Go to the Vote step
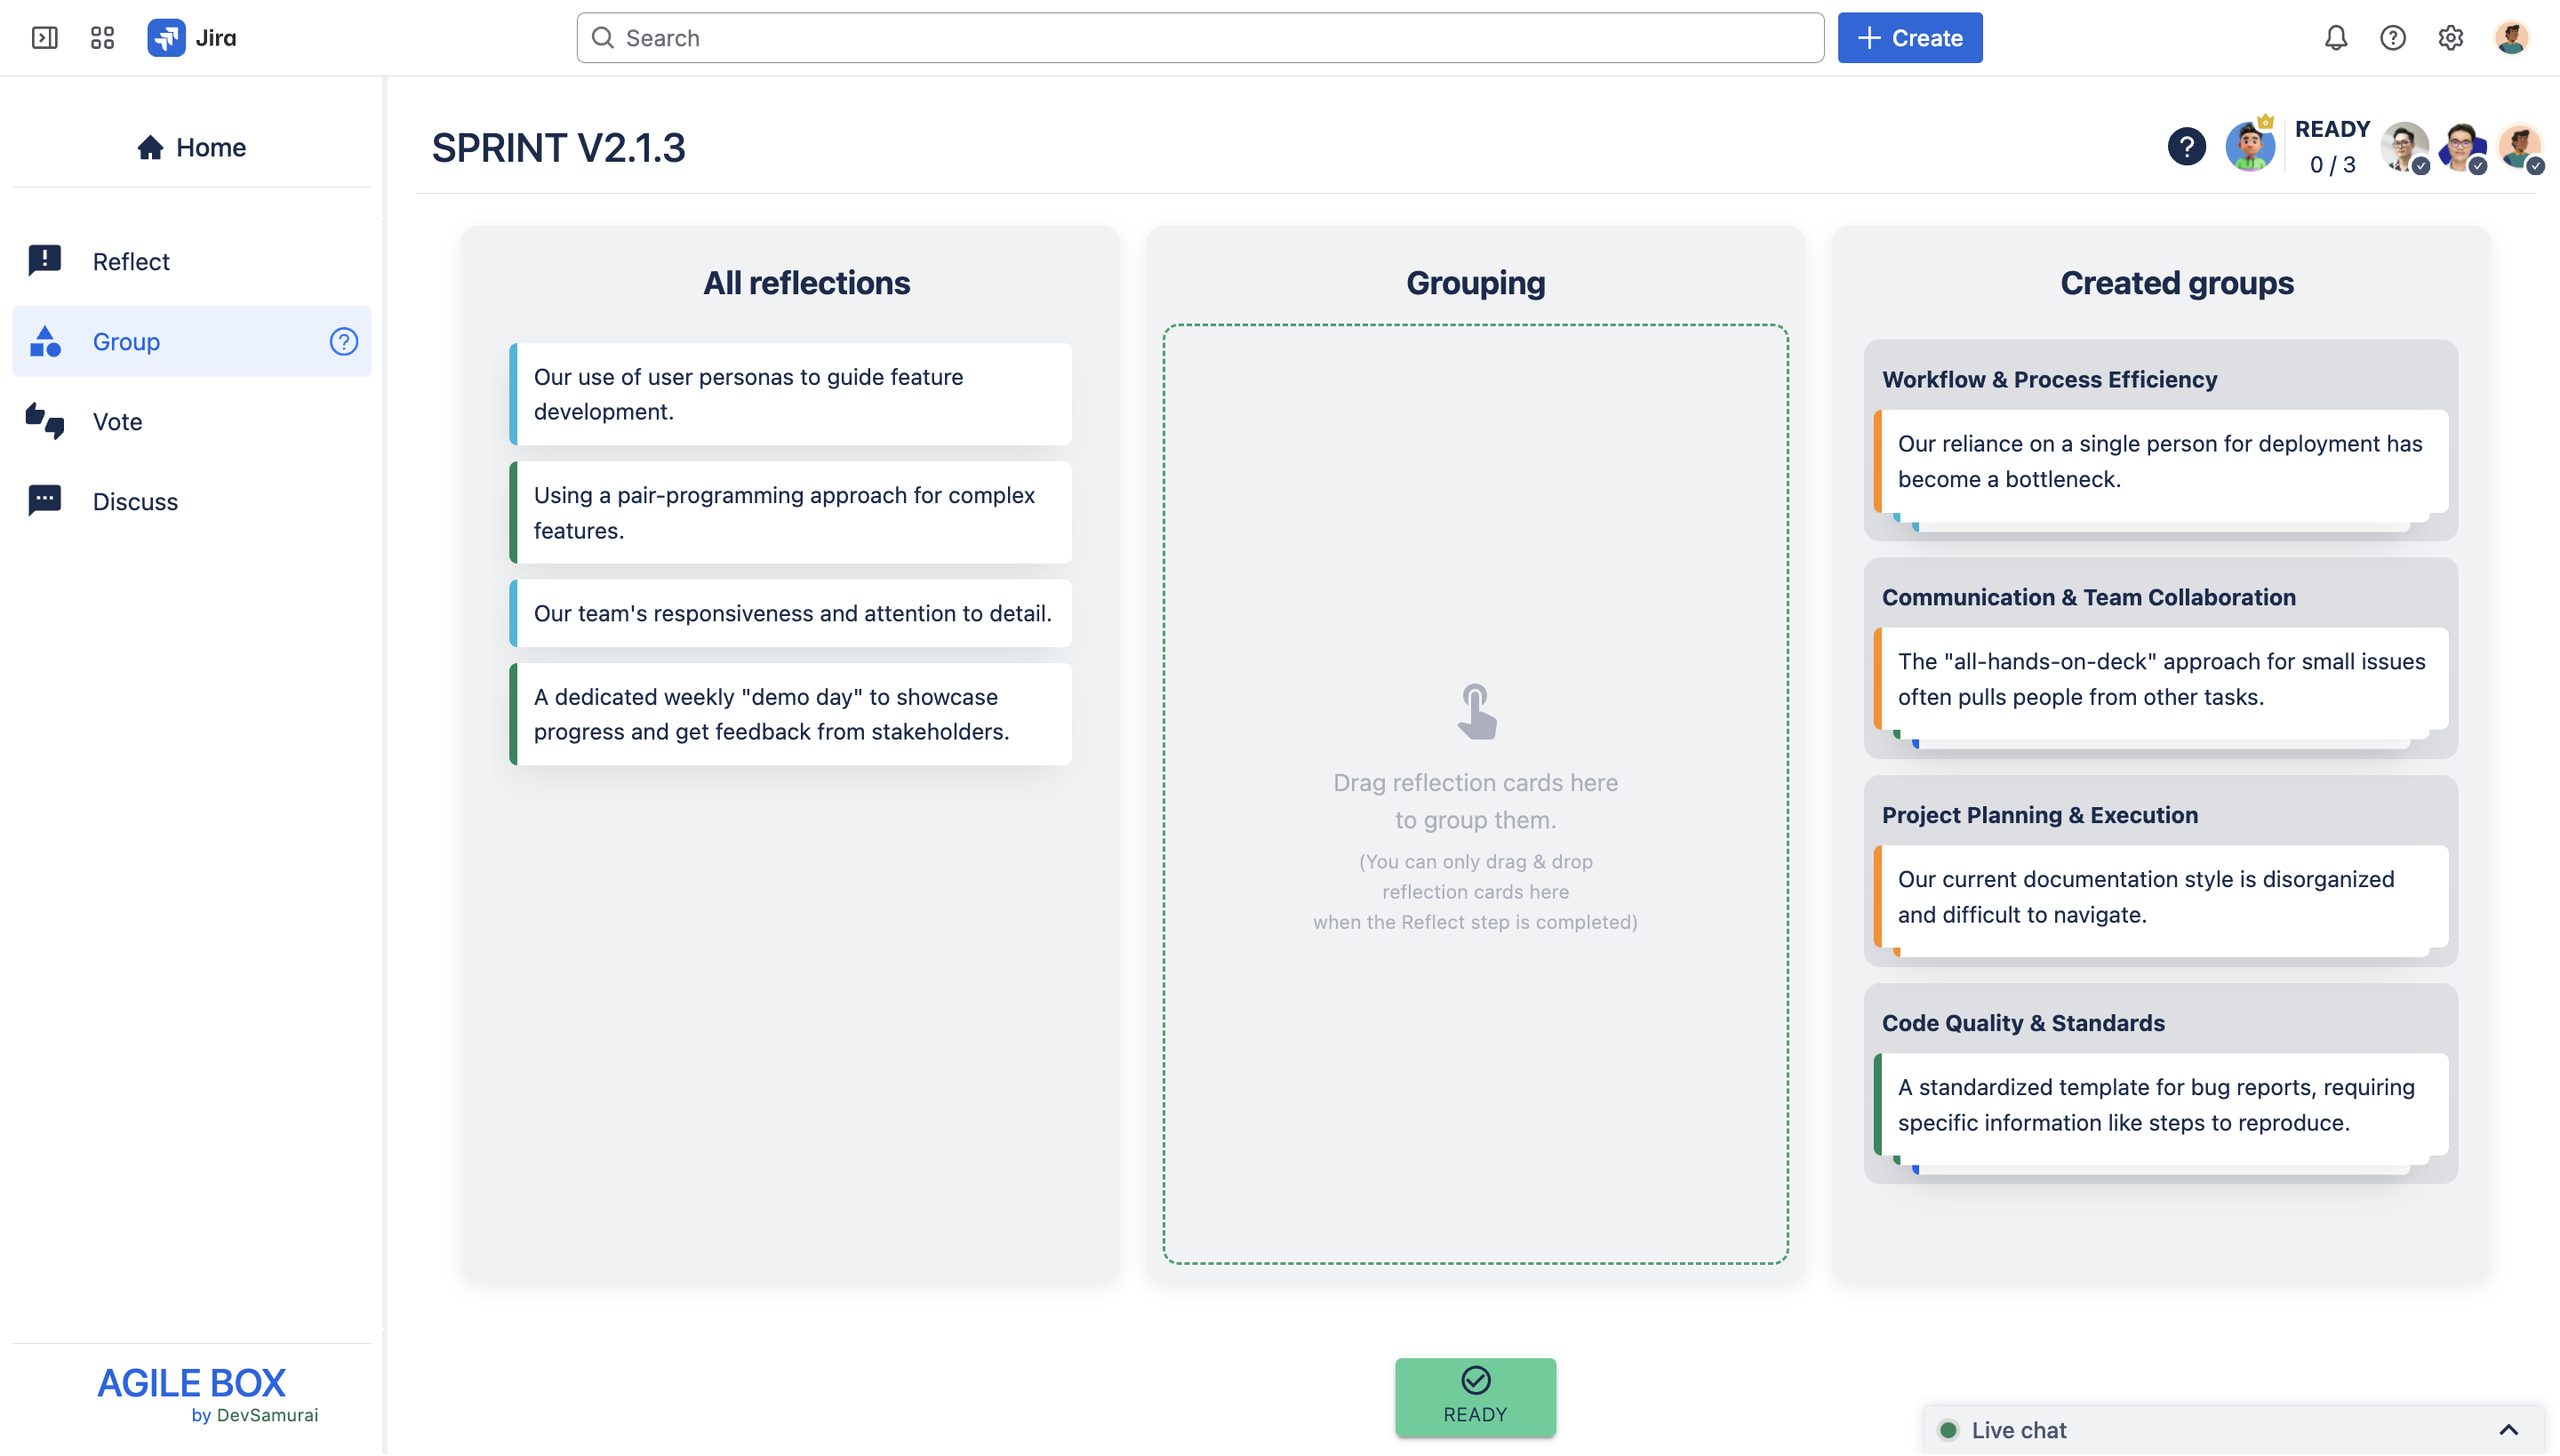2560x1456 pixels. pyautogui.click(x=117, y=422)
